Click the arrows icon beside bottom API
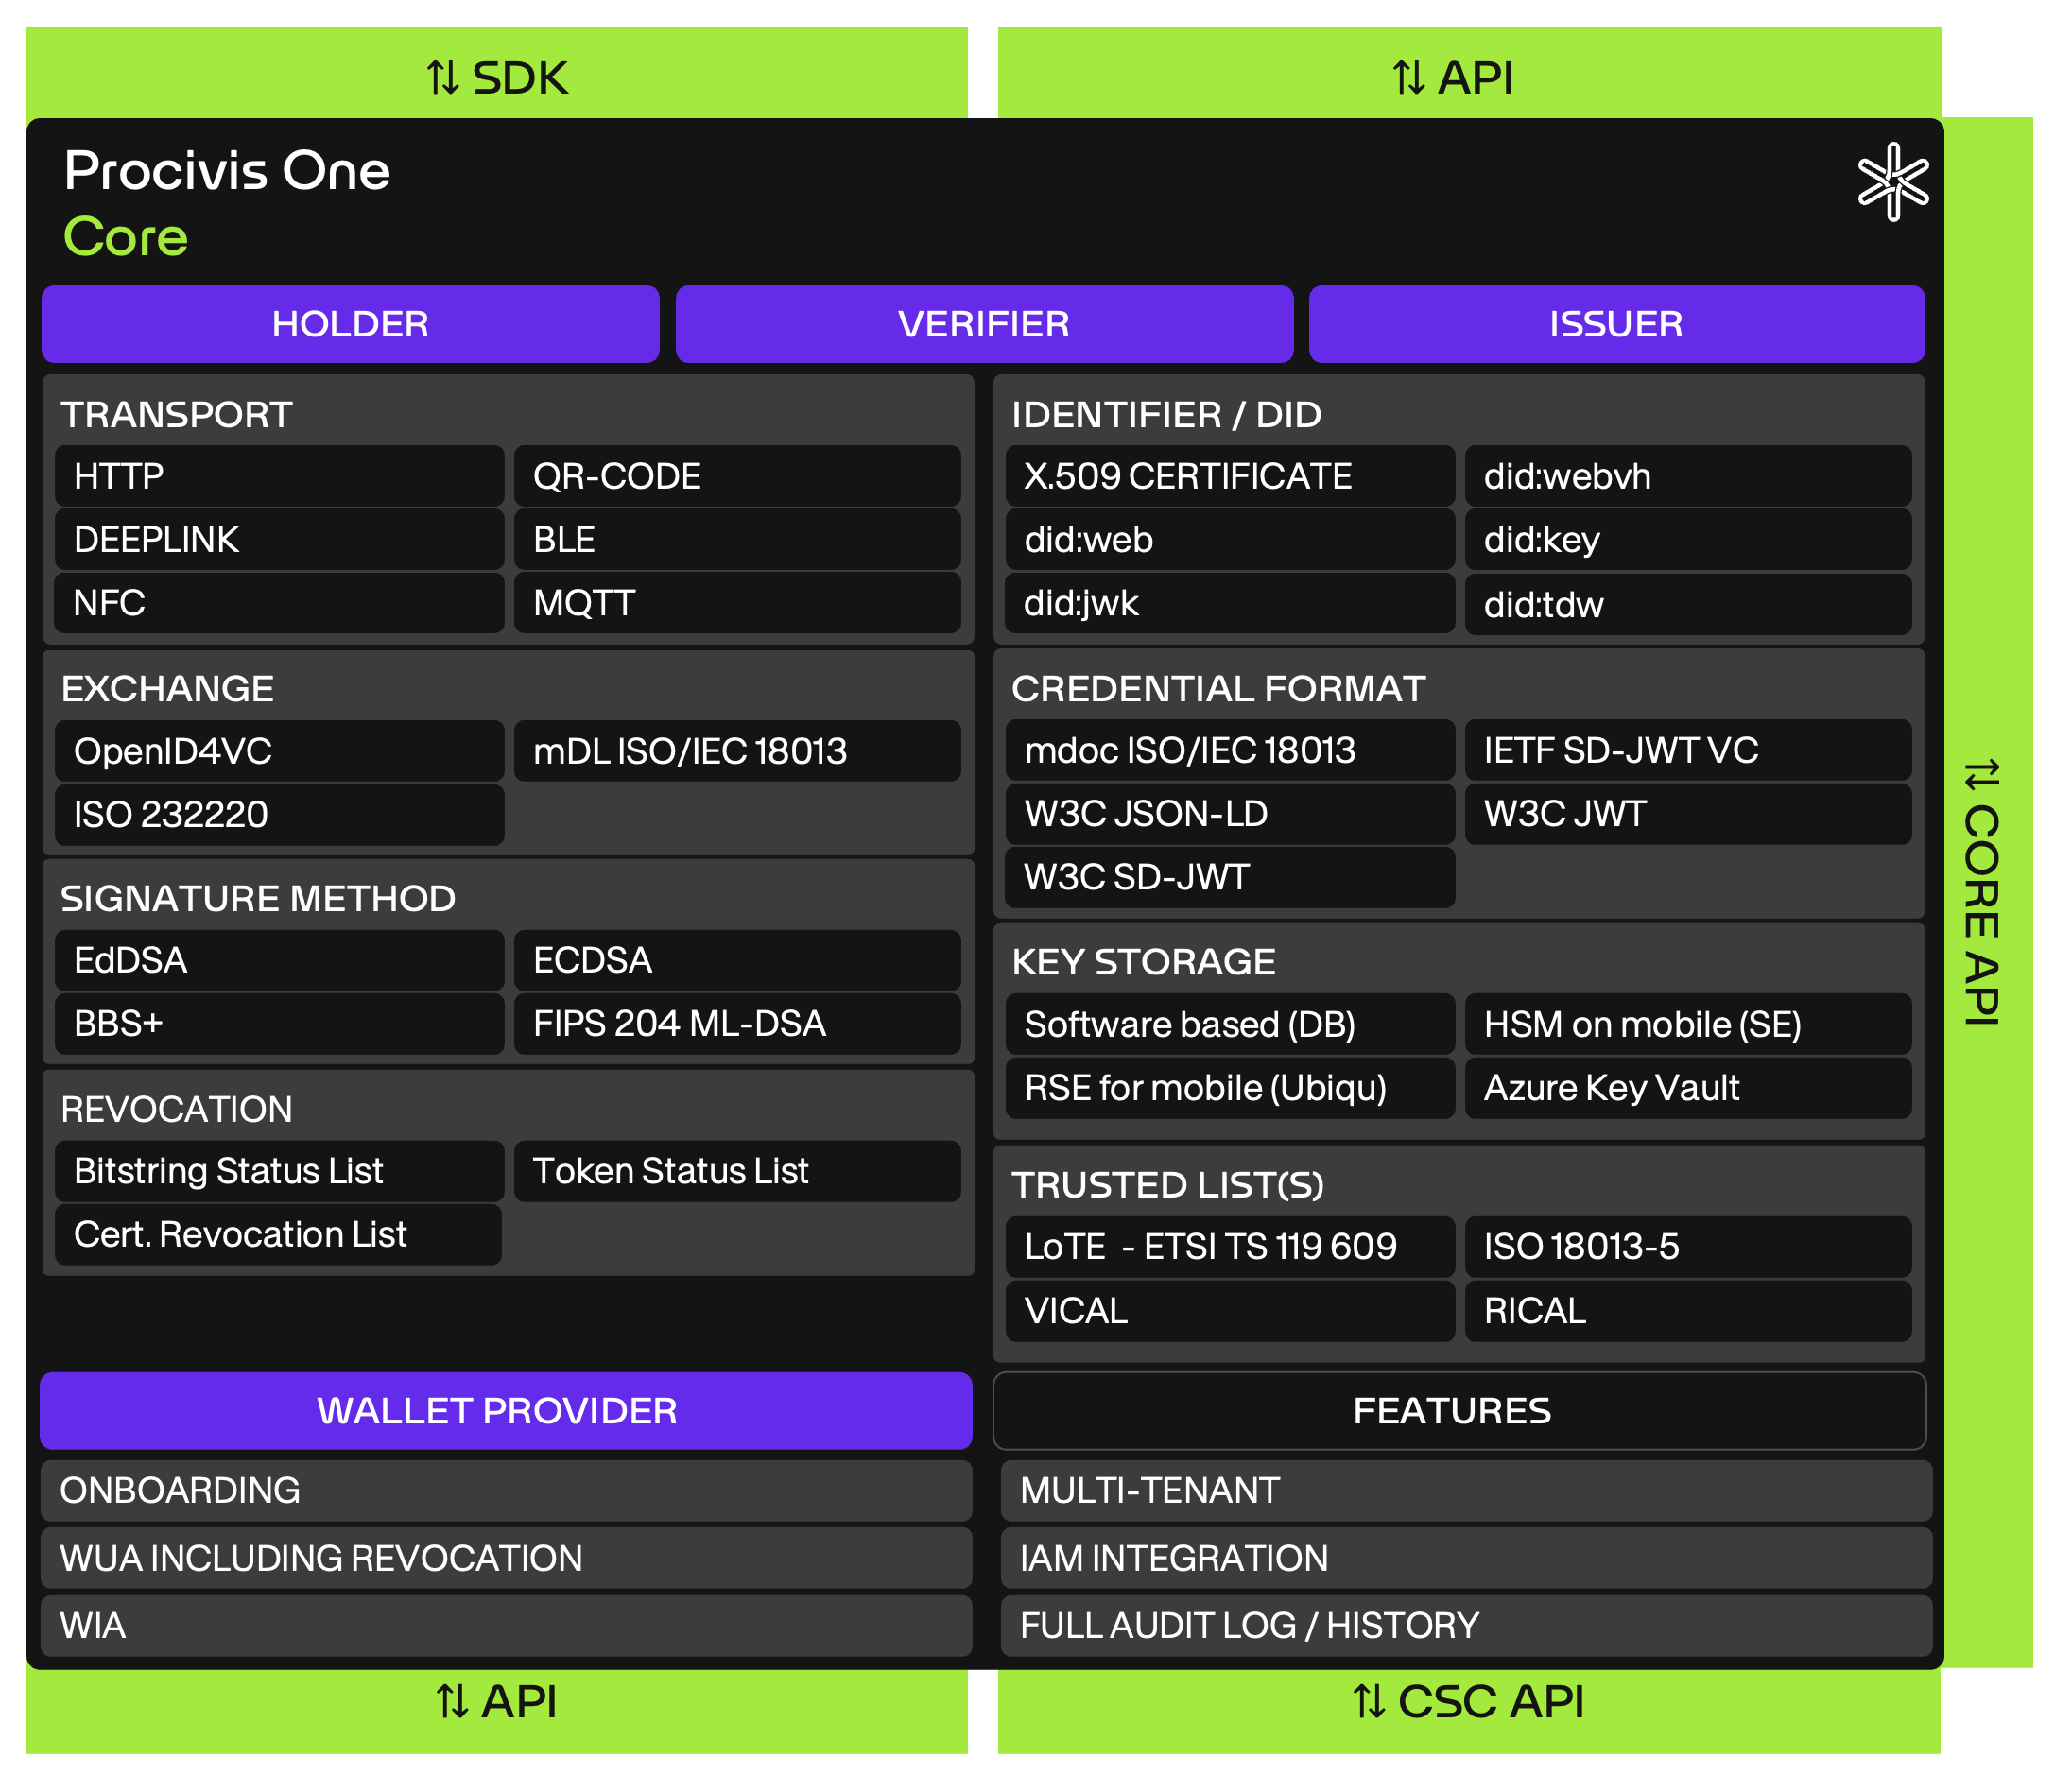This screenshot has width=2072, height=1775. (452, 1701)
